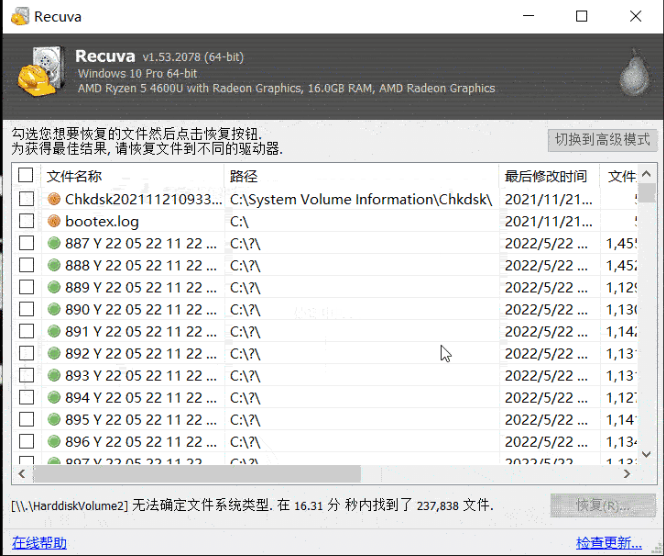664x556 pixels.
Task: Click the Recuva title bar app icon
Action: point(19,17)
